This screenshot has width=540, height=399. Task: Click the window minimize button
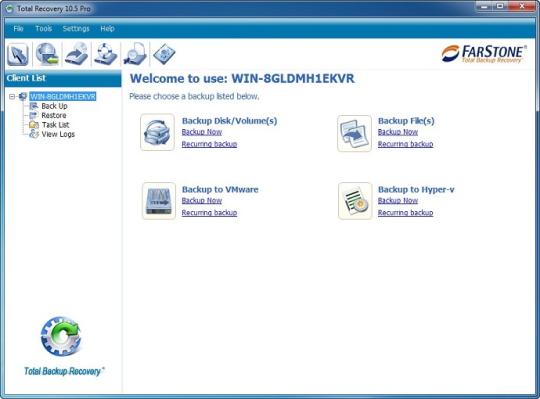click(485, 6)
